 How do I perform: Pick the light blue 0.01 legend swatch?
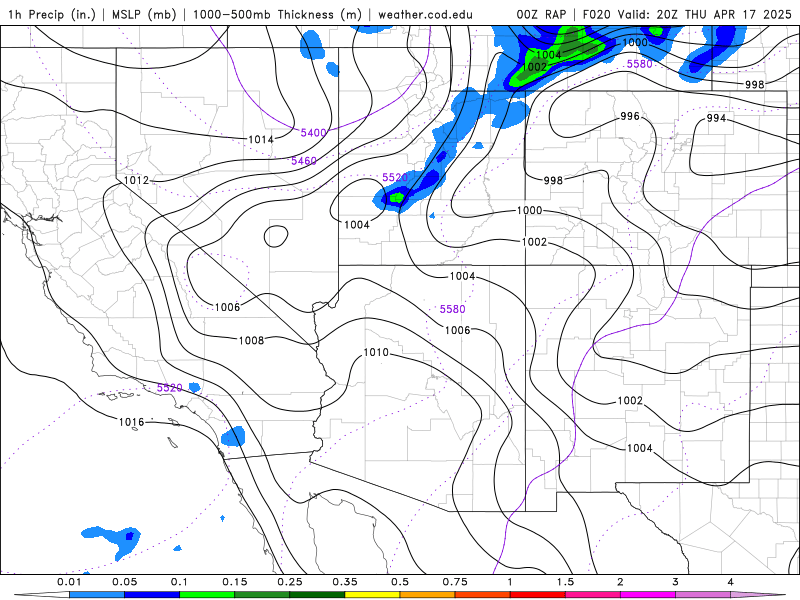[97, 595]
